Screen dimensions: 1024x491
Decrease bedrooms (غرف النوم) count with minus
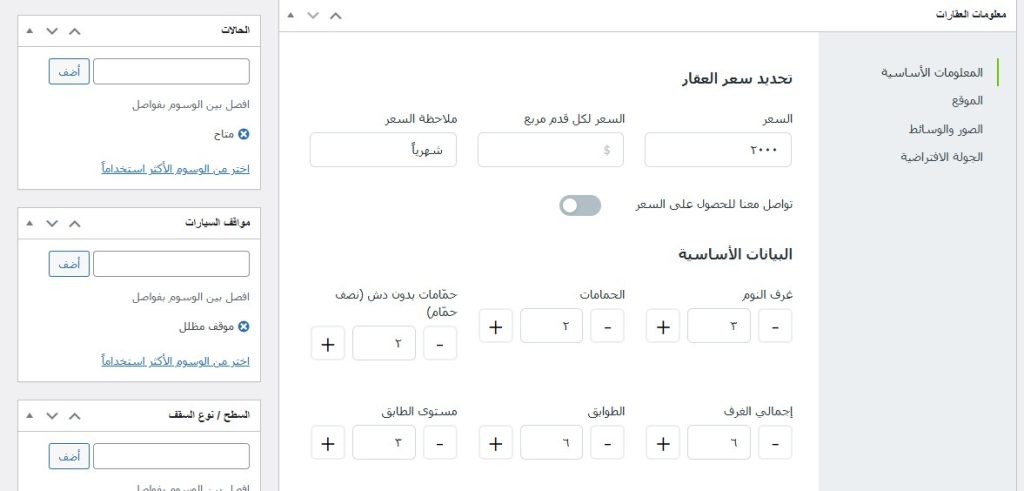[775, 326]
